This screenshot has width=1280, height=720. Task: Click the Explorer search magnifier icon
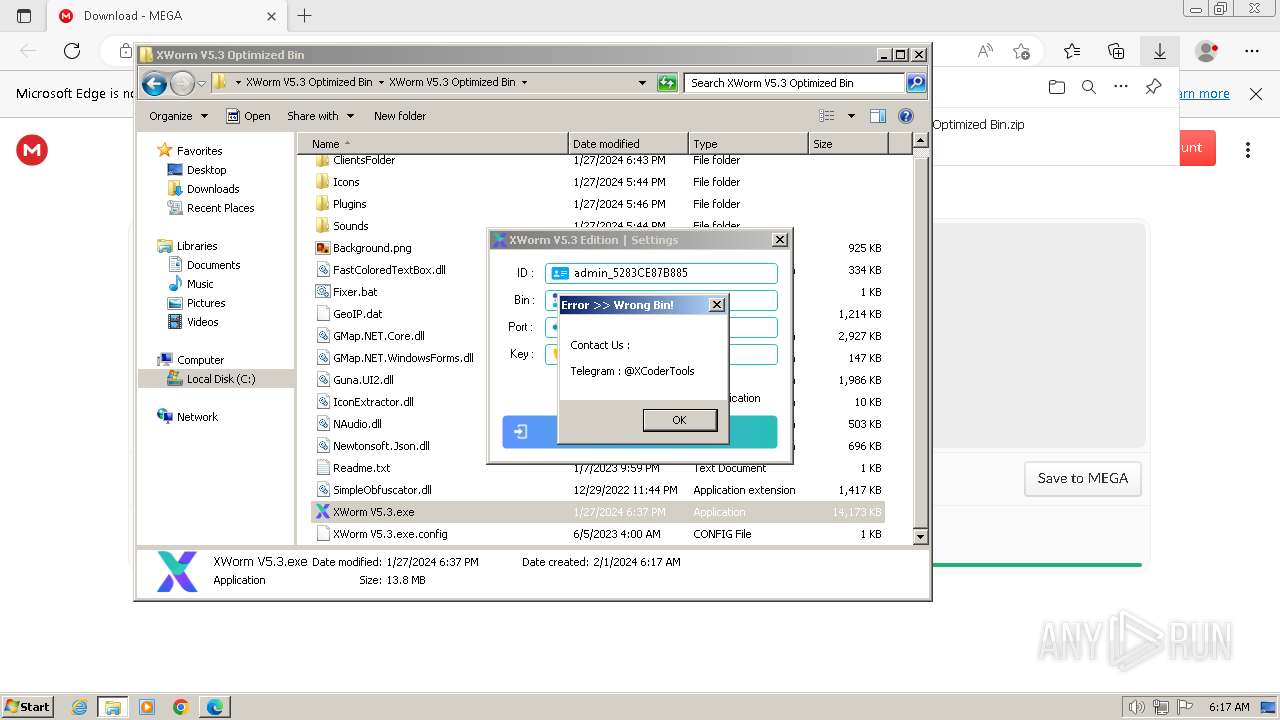[915, 83]
